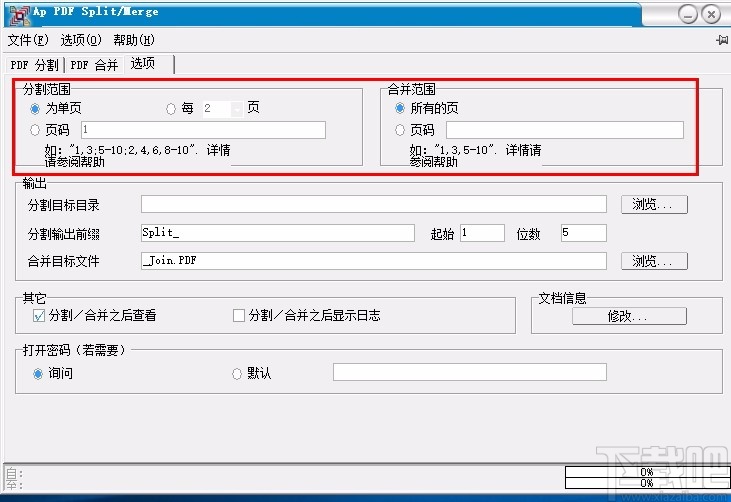This screenshot has width=731, height=502.
Task: Open the 文件(F) menu
Action: 28,40
